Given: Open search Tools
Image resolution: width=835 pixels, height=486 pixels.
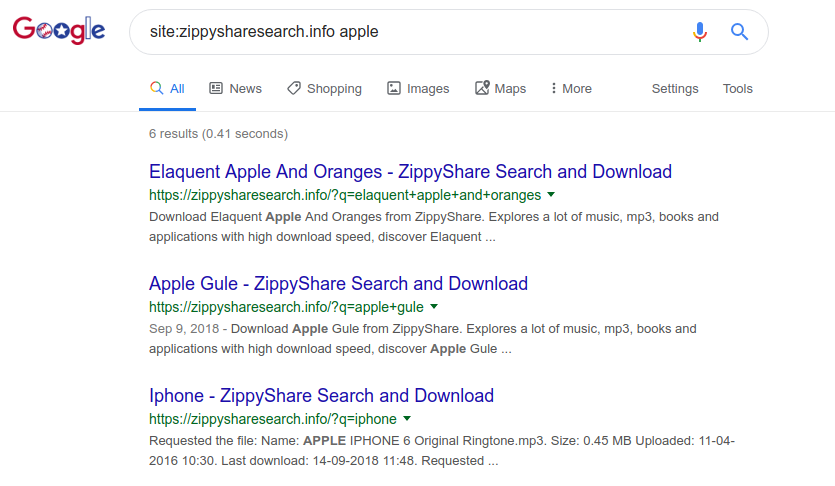Looking at the screenshot, I should coord(738,88).
